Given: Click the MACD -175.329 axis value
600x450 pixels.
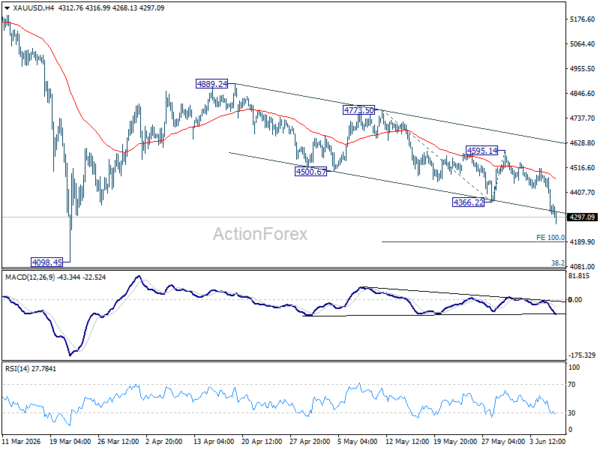Looking at the screenshot, I should (x=582, y=355).
